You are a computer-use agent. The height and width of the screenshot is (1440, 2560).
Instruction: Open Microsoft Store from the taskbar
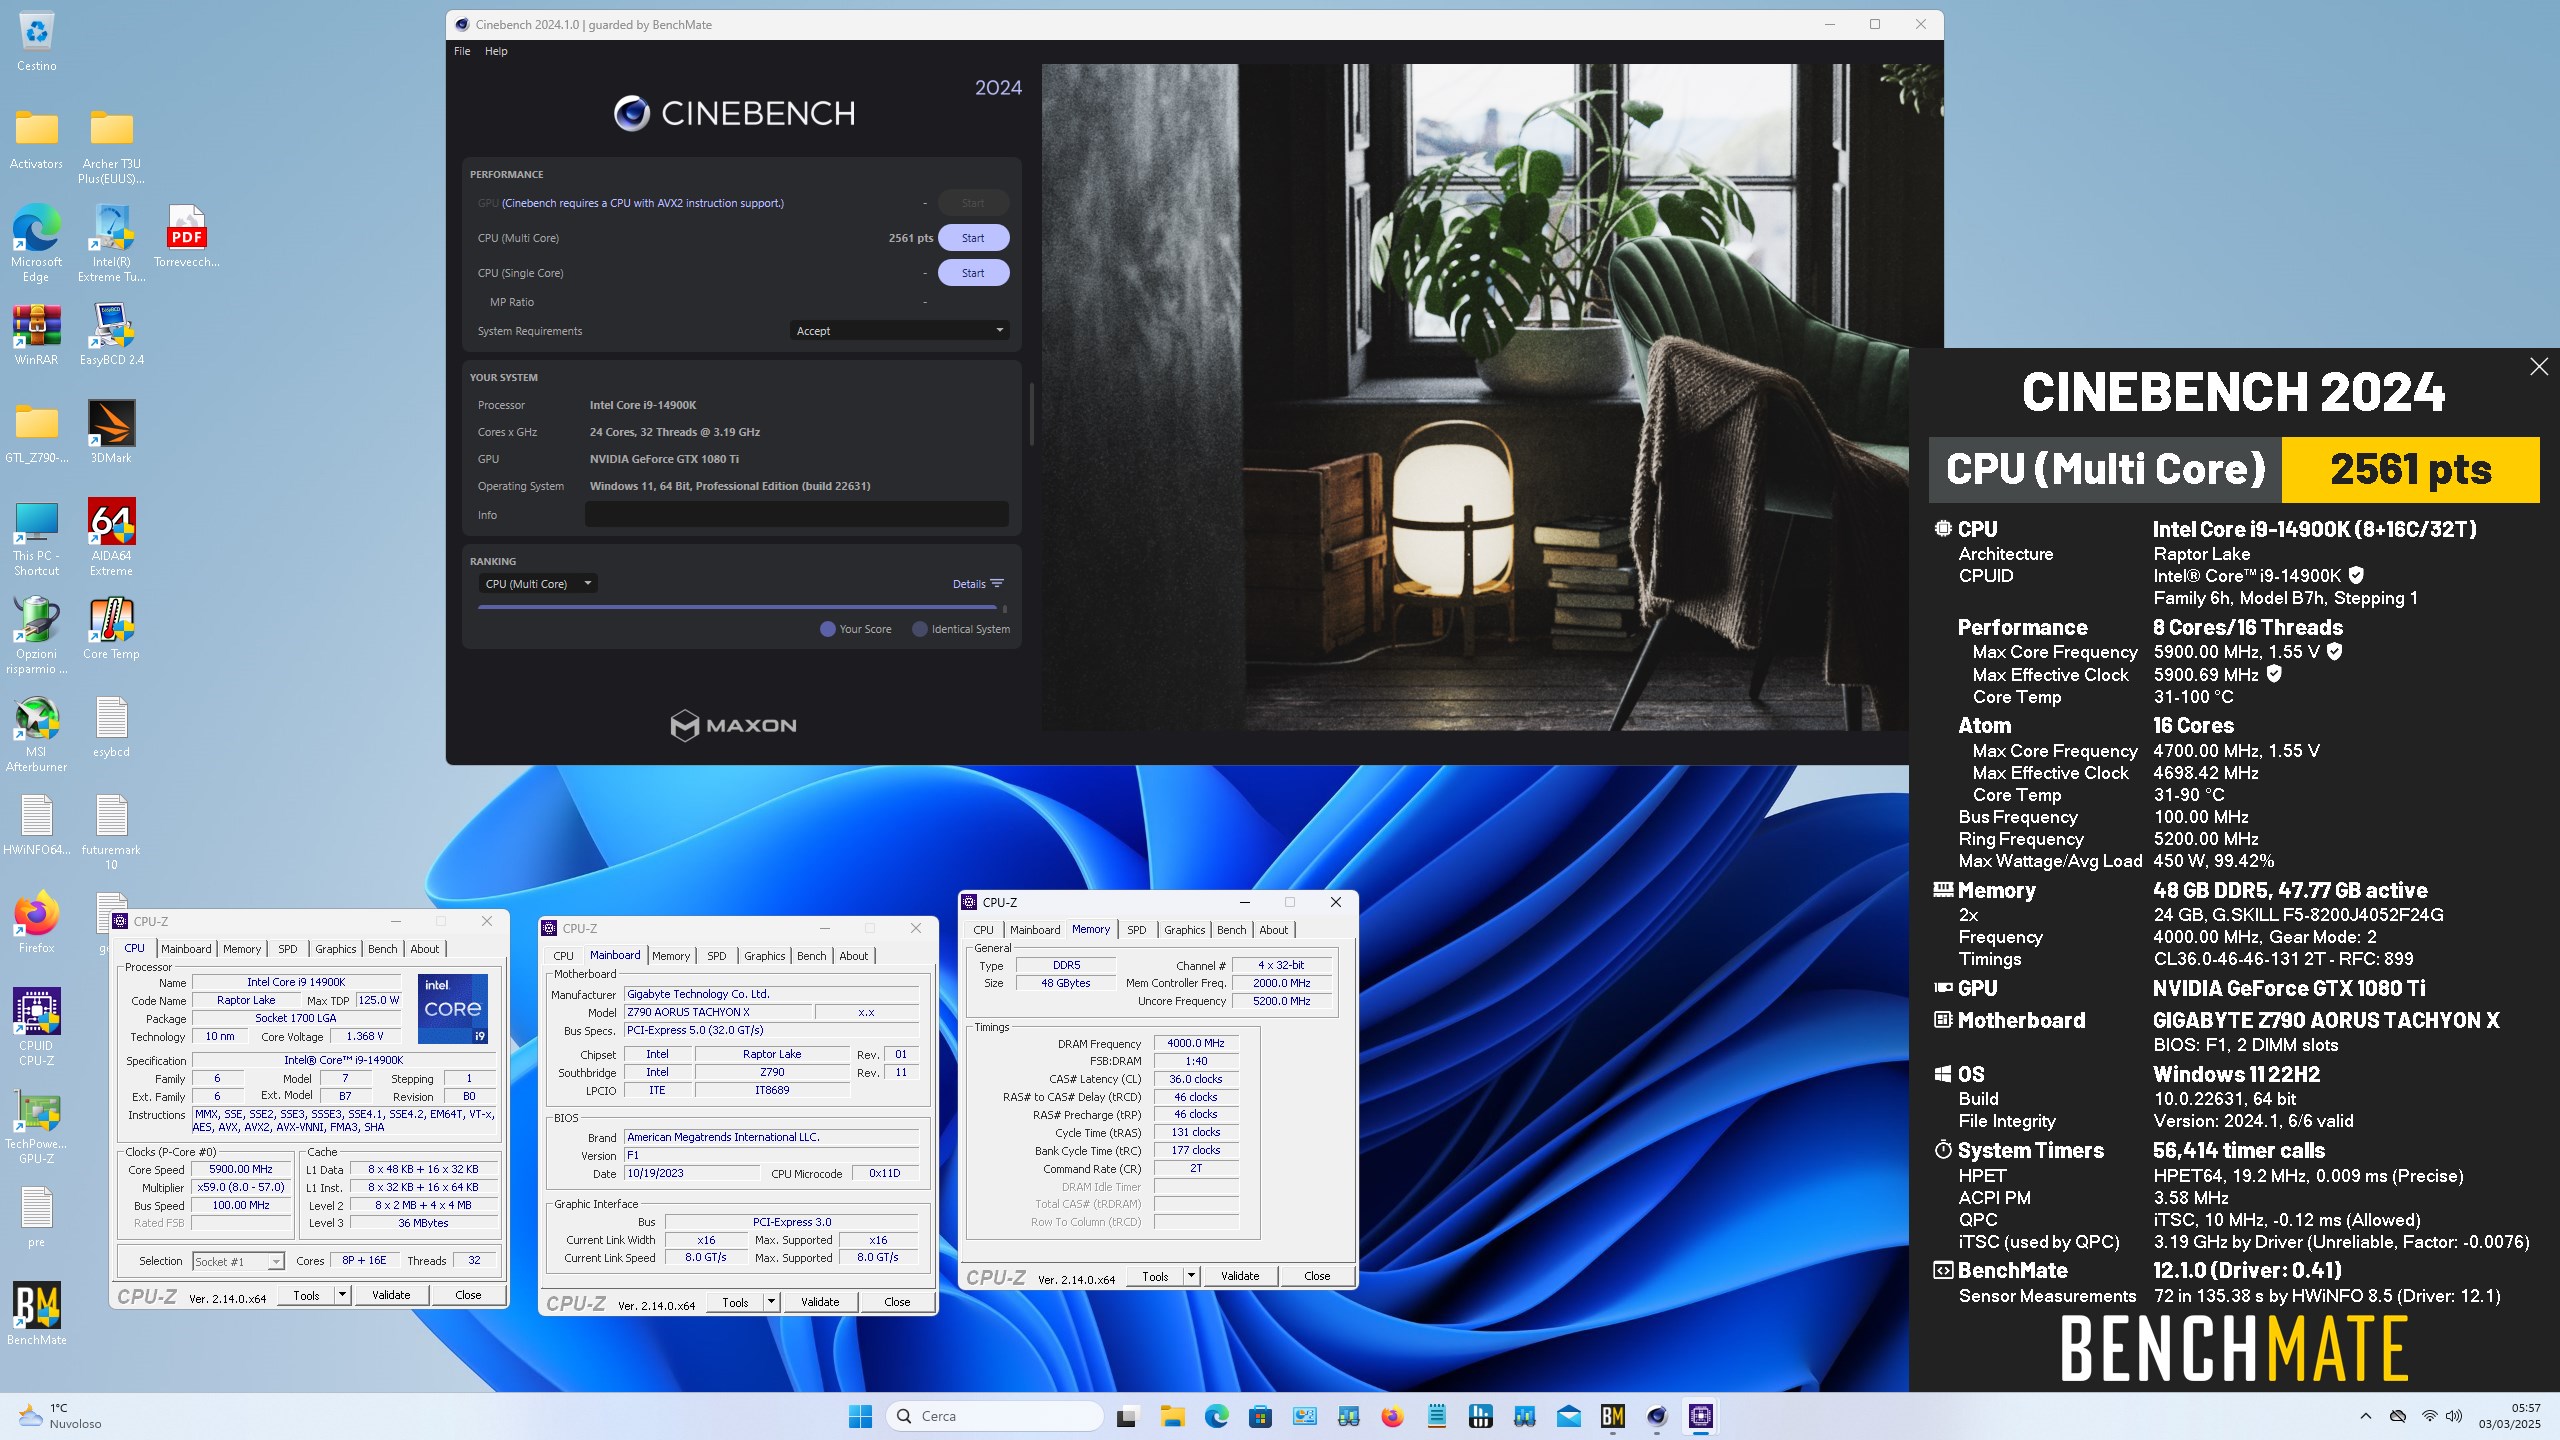click(x=1260, y=1416)
